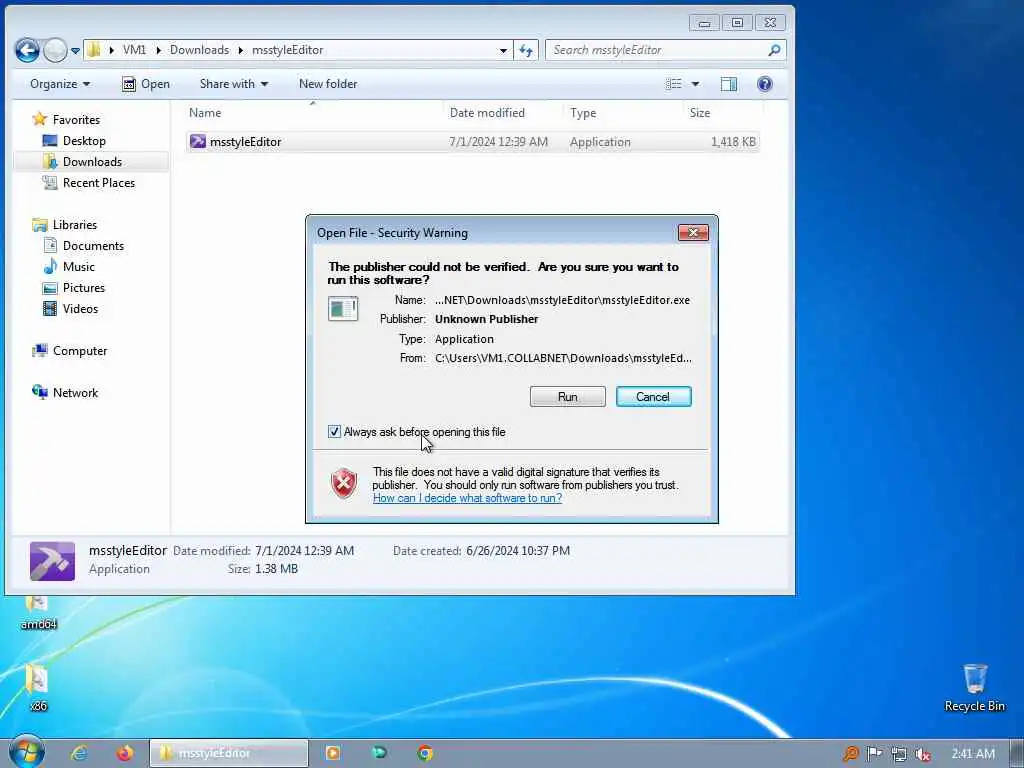
Task: Click the large msstyleEditor icon in details pane
Action: click(x=52, y=561)
